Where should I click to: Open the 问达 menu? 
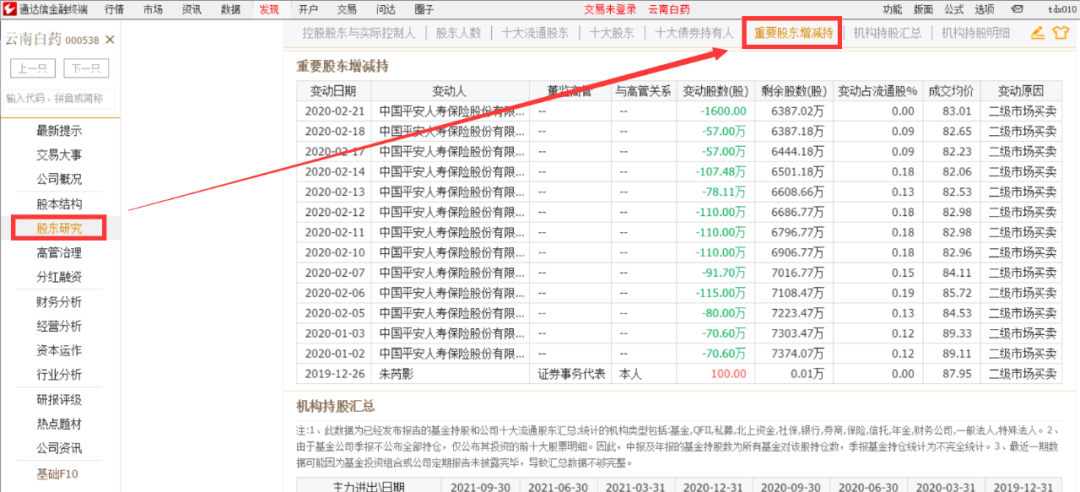click(x=386, y=9)
